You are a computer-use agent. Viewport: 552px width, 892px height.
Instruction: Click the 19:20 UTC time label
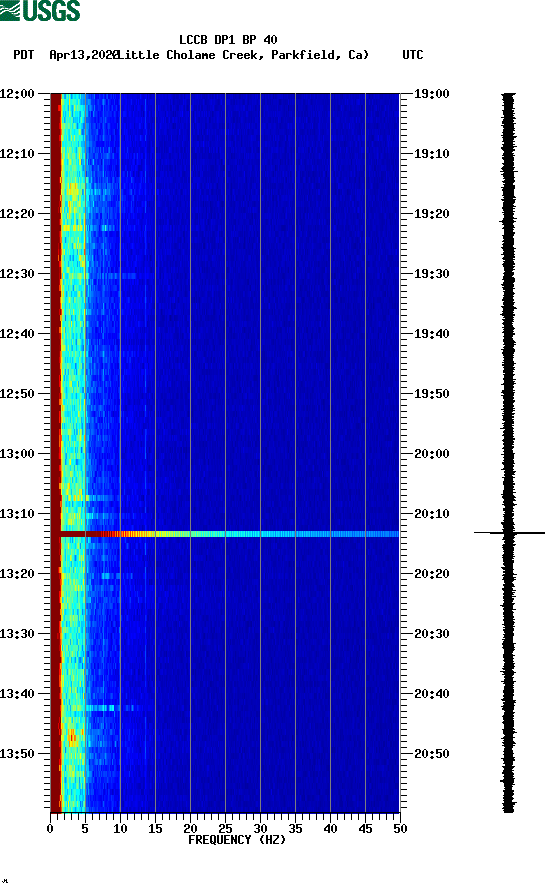coord(431,214)
